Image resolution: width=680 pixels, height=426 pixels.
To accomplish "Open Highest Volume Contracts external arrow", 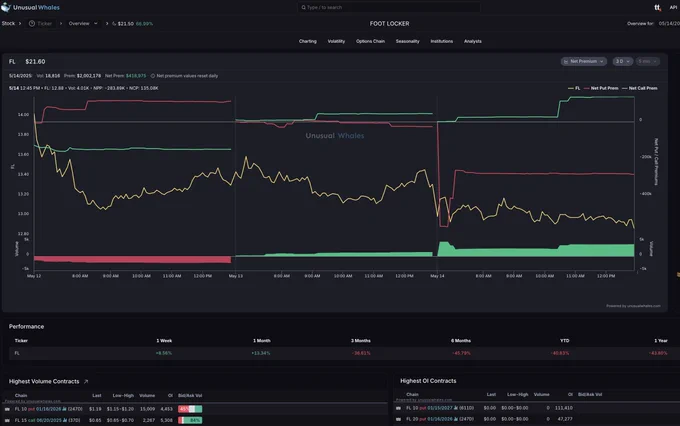I will coord(86,382).
